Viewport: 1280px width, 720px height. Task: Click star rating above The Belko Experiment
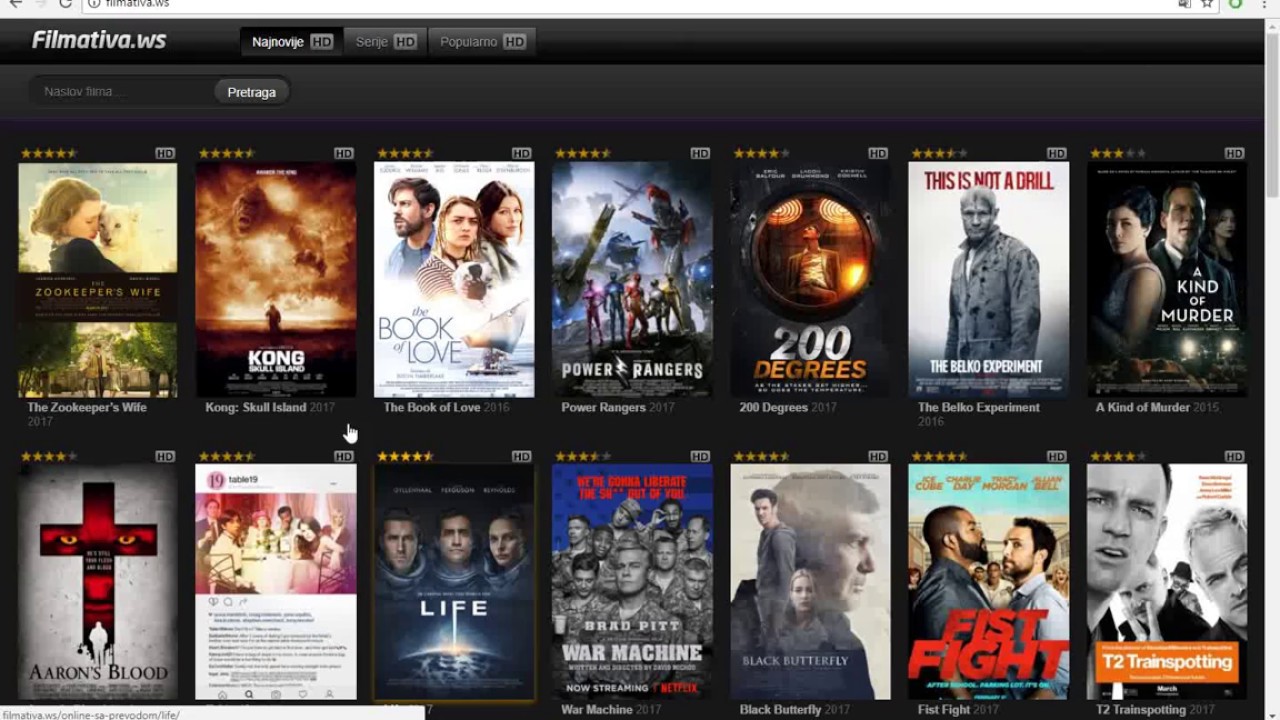tap(938, 153)
